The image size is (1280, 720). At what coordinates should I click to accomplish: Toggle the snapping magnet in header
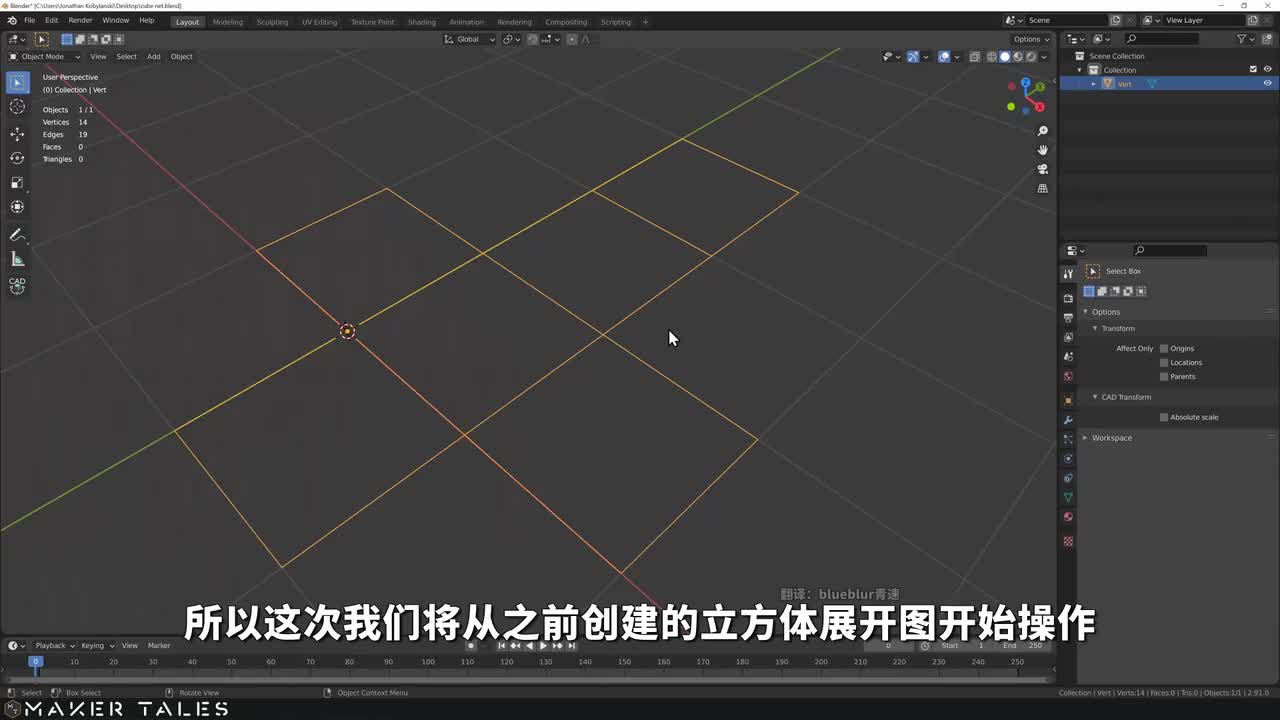(532, 39)
